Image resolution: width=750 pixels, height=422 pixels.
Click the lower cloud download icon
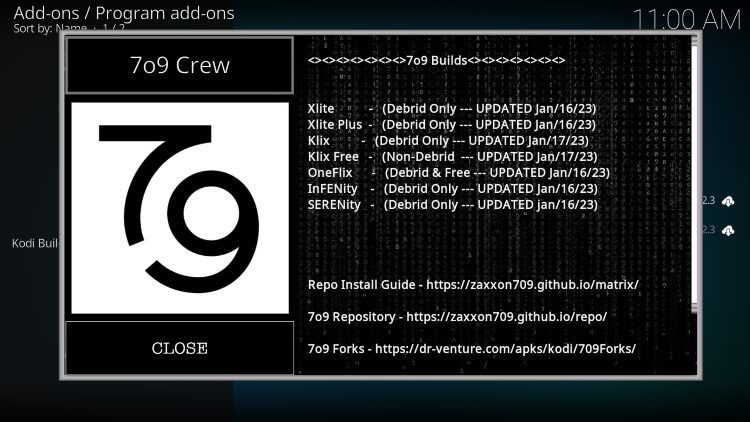coord(728,231)
